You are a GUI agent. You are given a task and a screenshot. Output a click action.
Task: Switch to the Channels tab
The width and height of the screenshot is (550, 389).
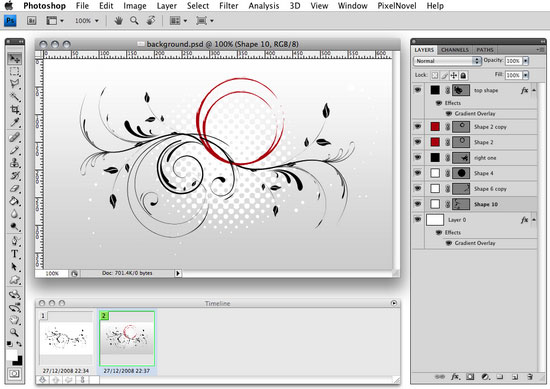[x=455, y=50]
